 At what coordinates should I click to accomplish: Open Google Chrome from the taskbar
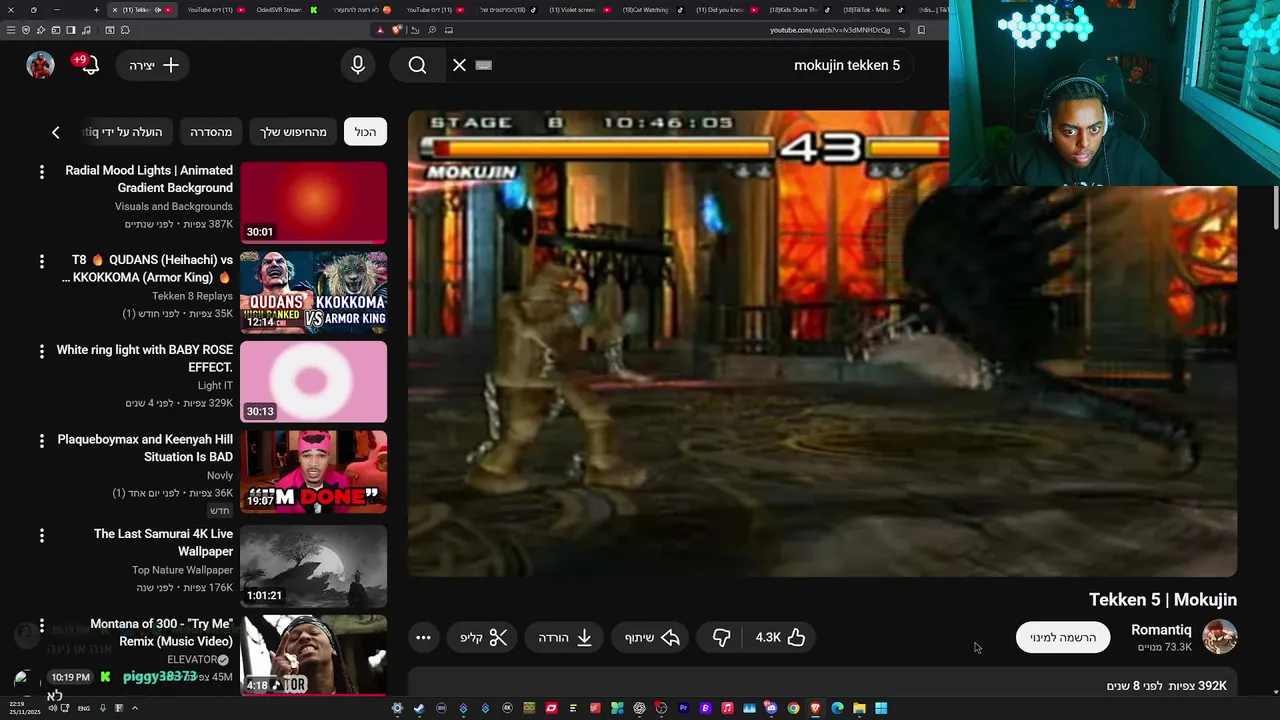(793, 708)
